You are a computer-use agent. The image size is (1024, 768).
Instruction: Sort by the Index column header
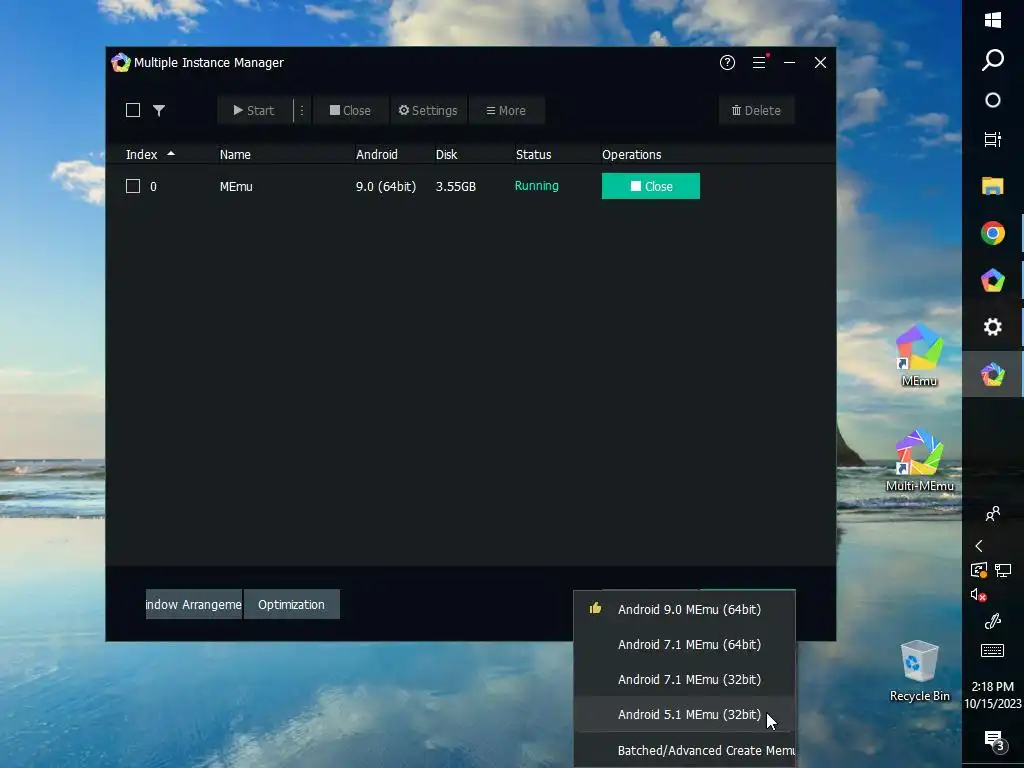tap(142, 155)
